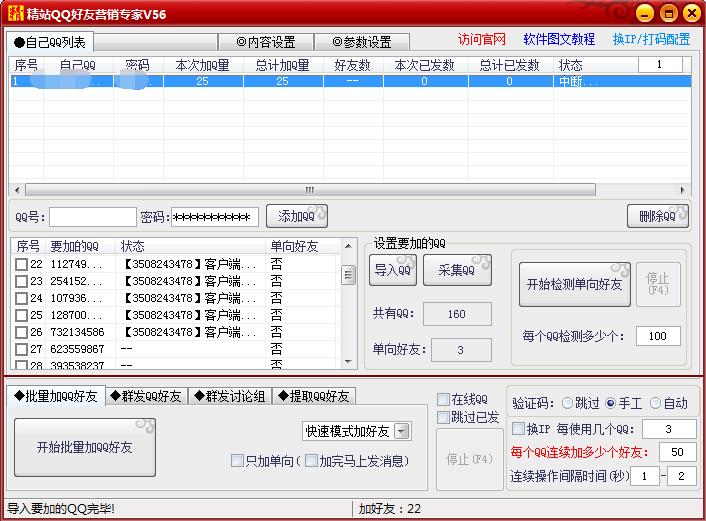Viewport: 706px width, 521px height.
Task: Open the 快速模式加好友 dropdown
Action: tap(401, 431)
